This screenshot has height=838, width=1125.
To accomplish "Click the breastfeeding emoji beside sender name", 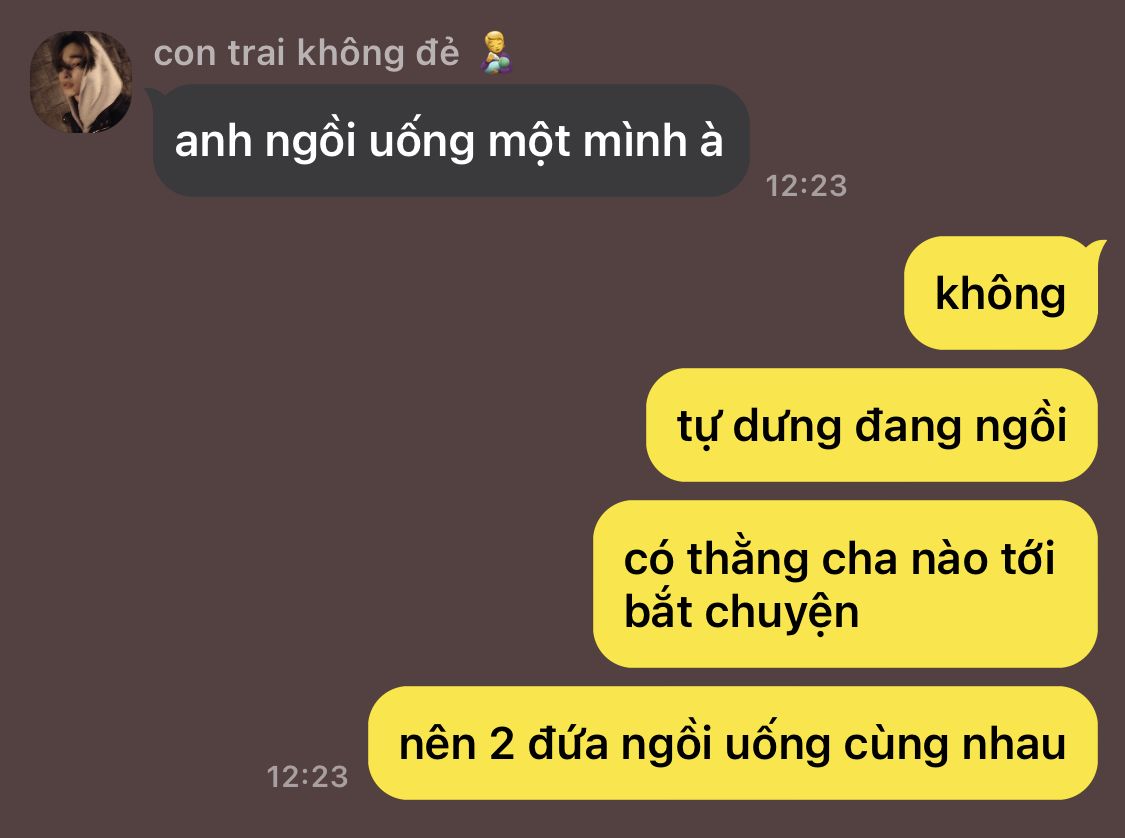I will [496, 52].
